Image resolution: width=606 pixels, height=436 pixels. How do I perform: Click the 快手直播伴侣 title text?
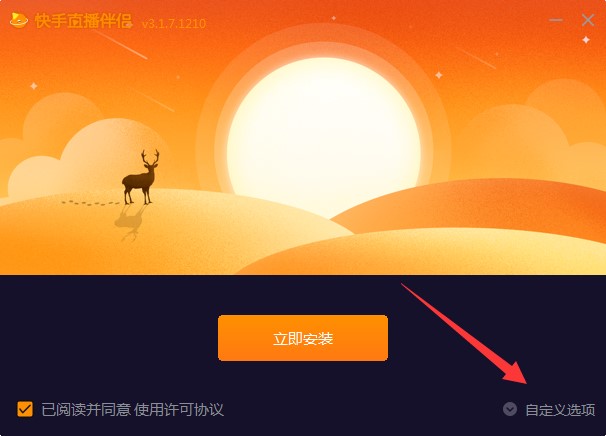coord(83,21)
